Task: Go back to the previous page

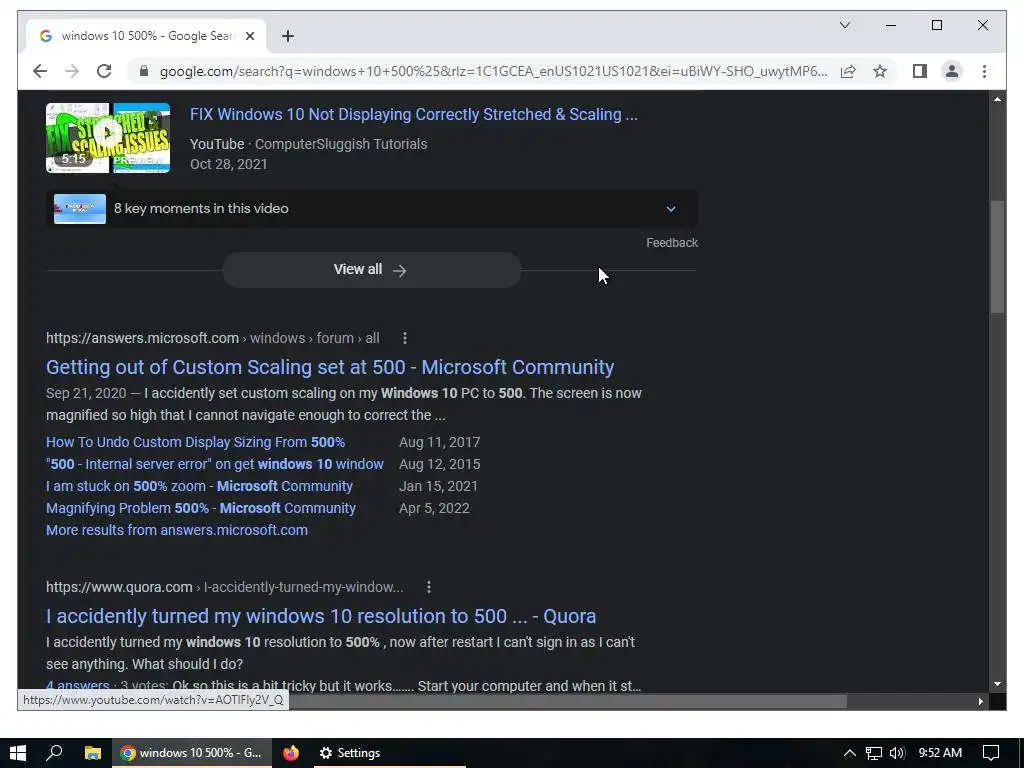Action: [x=40, y=71]
